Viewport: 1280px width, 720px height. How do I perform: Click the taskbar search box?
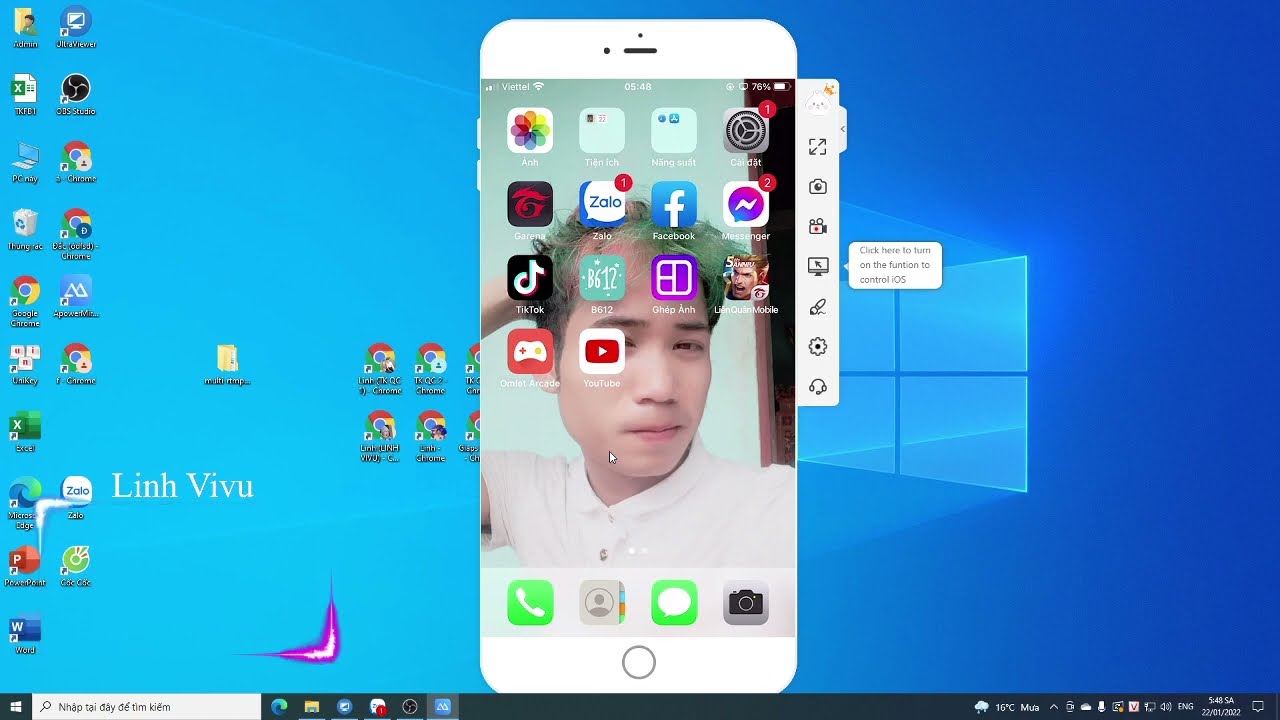(x=146, y=707)
